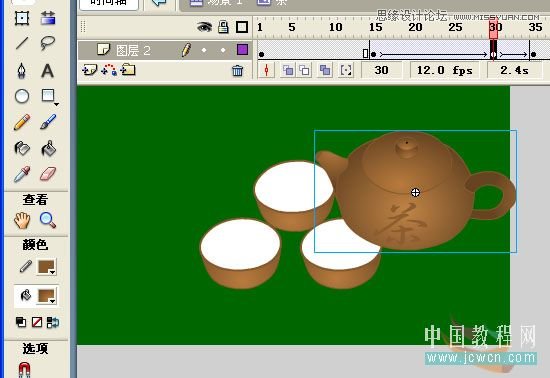The width and height of the screenshot is (550, 378).
Task: Select the Pen tool
Action: pos(22,70)
